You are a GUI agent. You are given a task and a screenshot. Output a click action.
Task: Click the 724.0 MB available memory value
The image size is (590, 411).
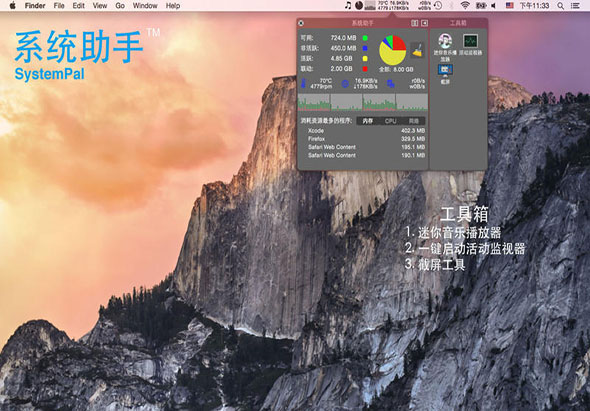point(344,38)
